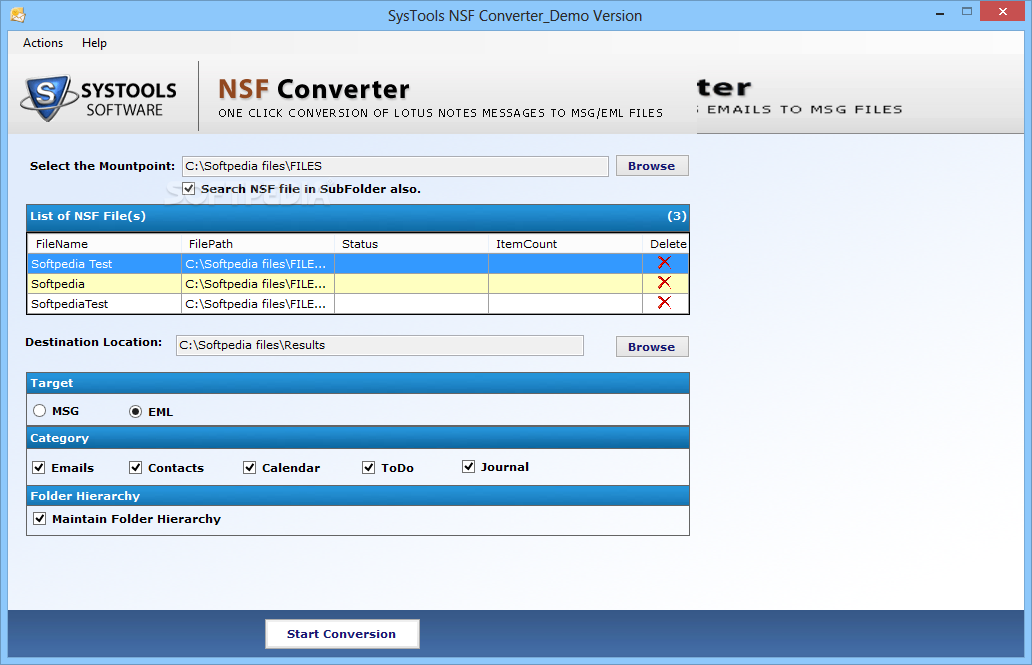Image resolution: width=1032 pixels, height=665 pixels.
Task: Start Conversion of NSF files
Action: tap(342, 634)
